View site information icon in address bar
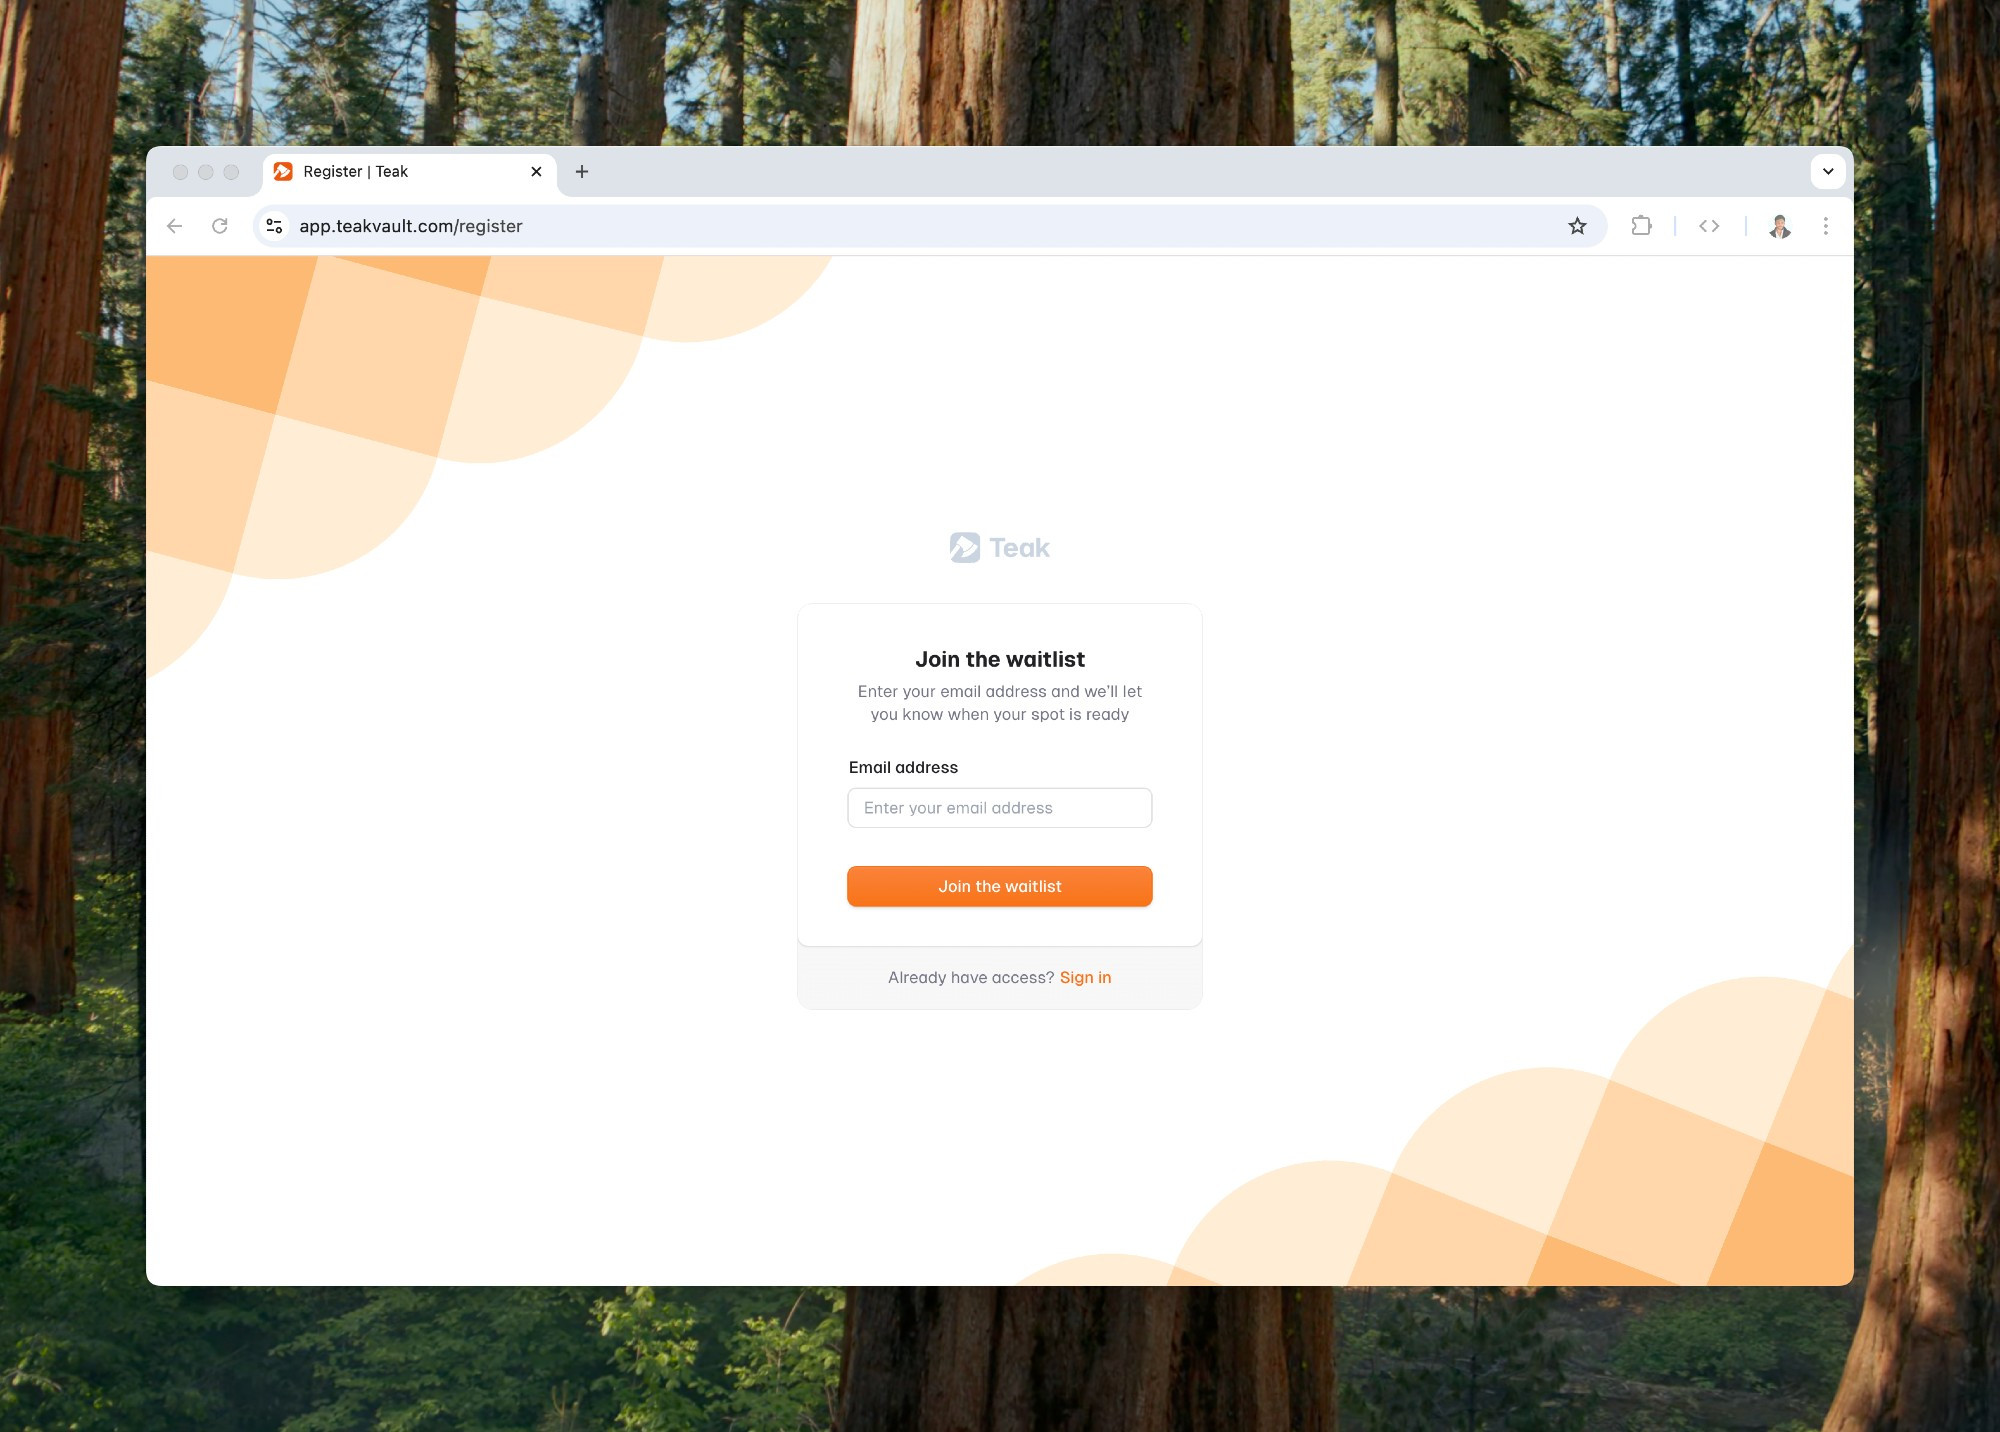This screenshot has width=2000, height=1432. [x=274, y=226]
